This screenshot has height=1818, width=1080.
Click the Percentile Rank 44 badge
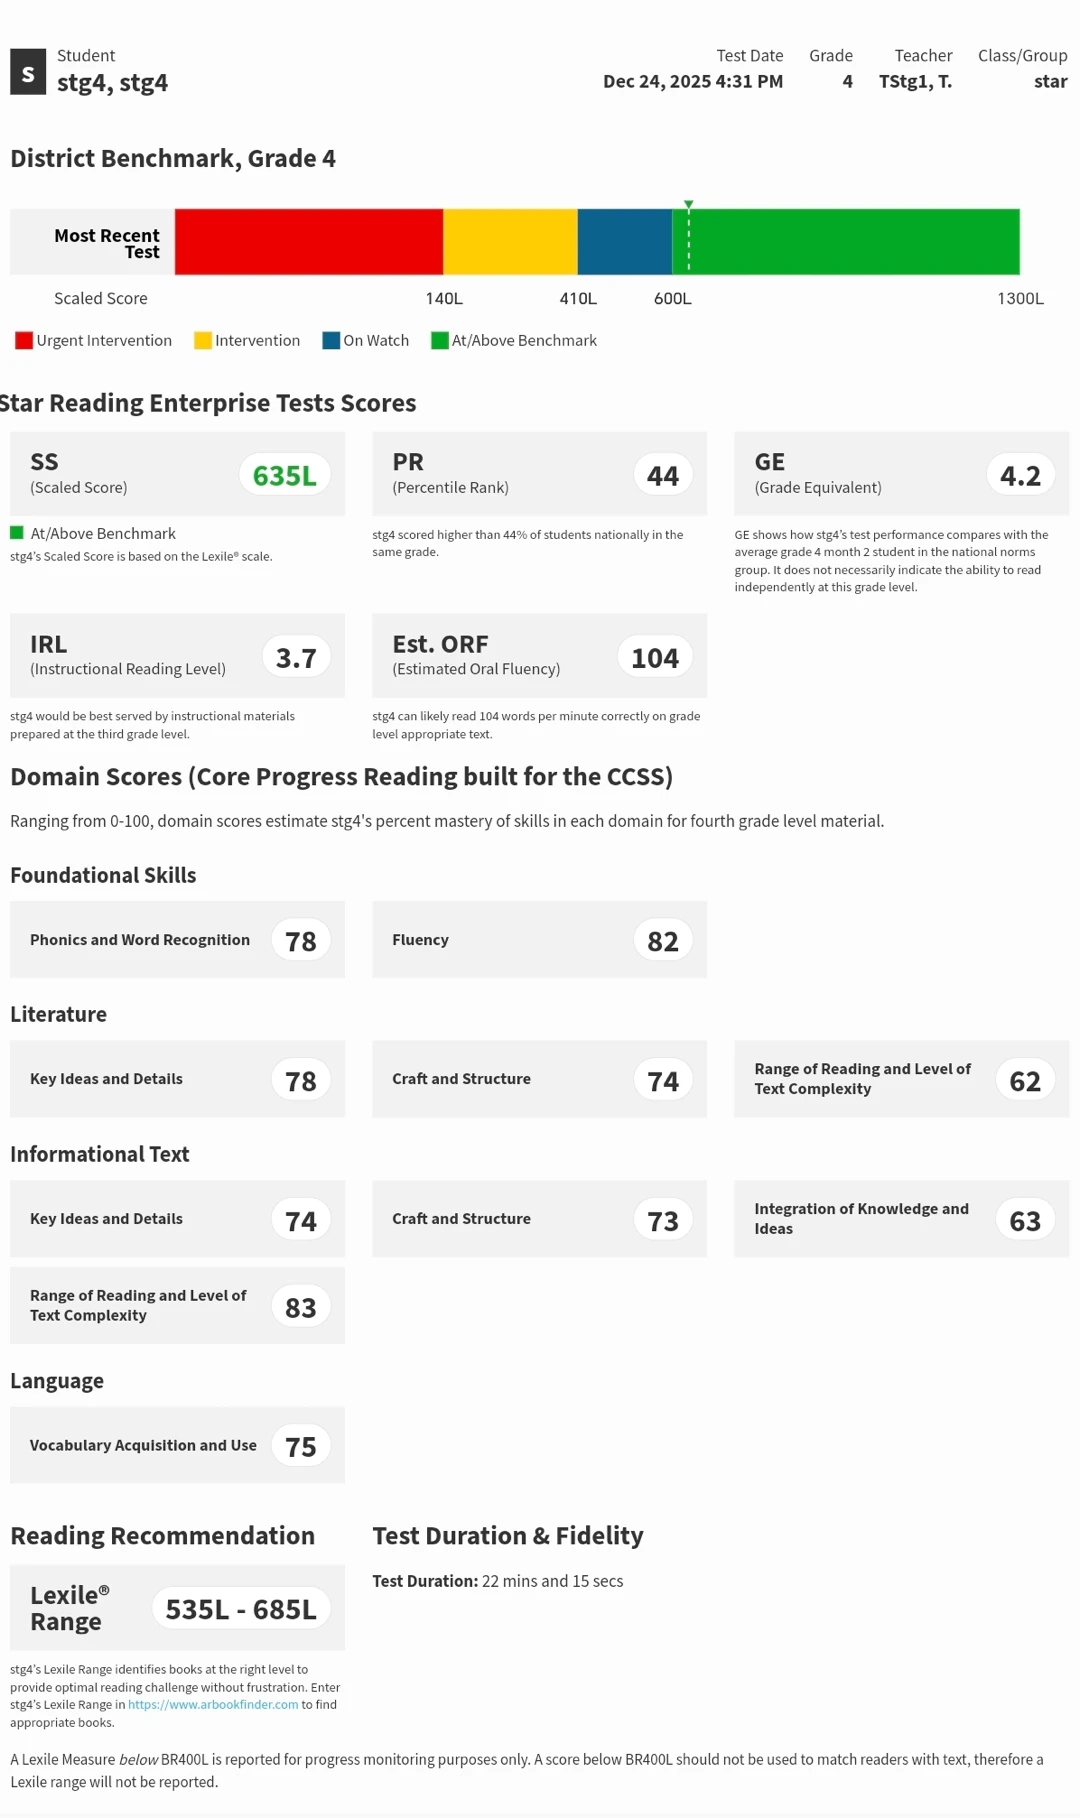click(x=662, y=475)
